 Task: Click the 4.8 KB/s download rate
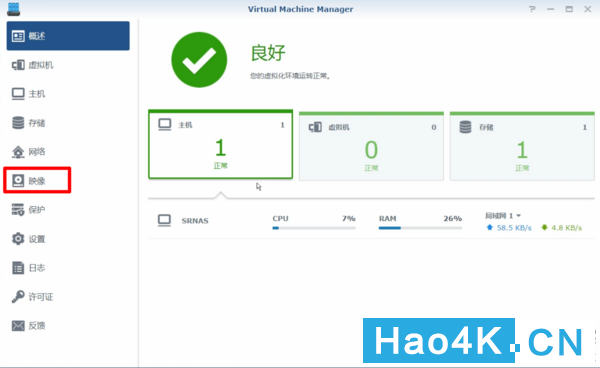(566, 228)
